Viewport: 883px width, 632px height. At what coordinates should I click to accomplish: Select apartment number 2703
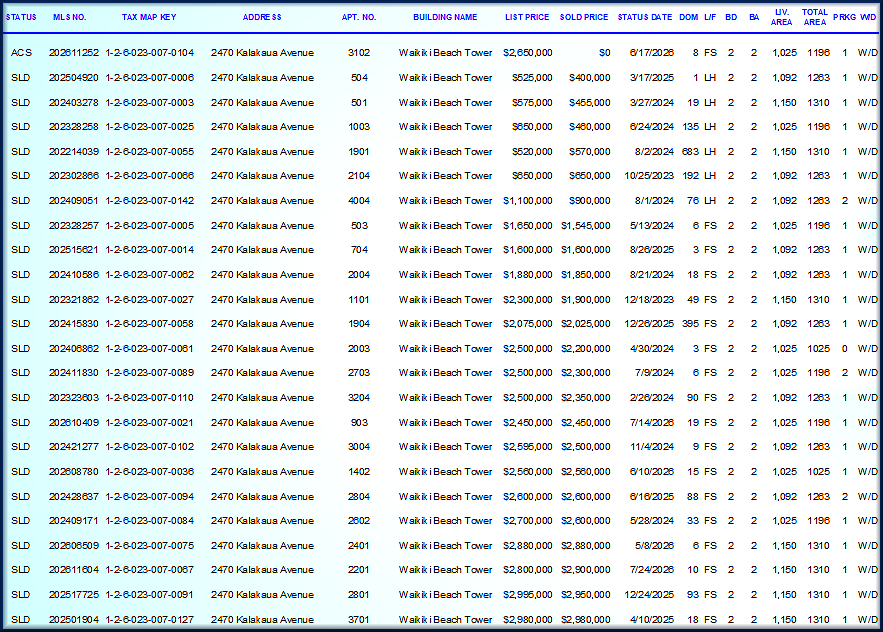[359, 373]
